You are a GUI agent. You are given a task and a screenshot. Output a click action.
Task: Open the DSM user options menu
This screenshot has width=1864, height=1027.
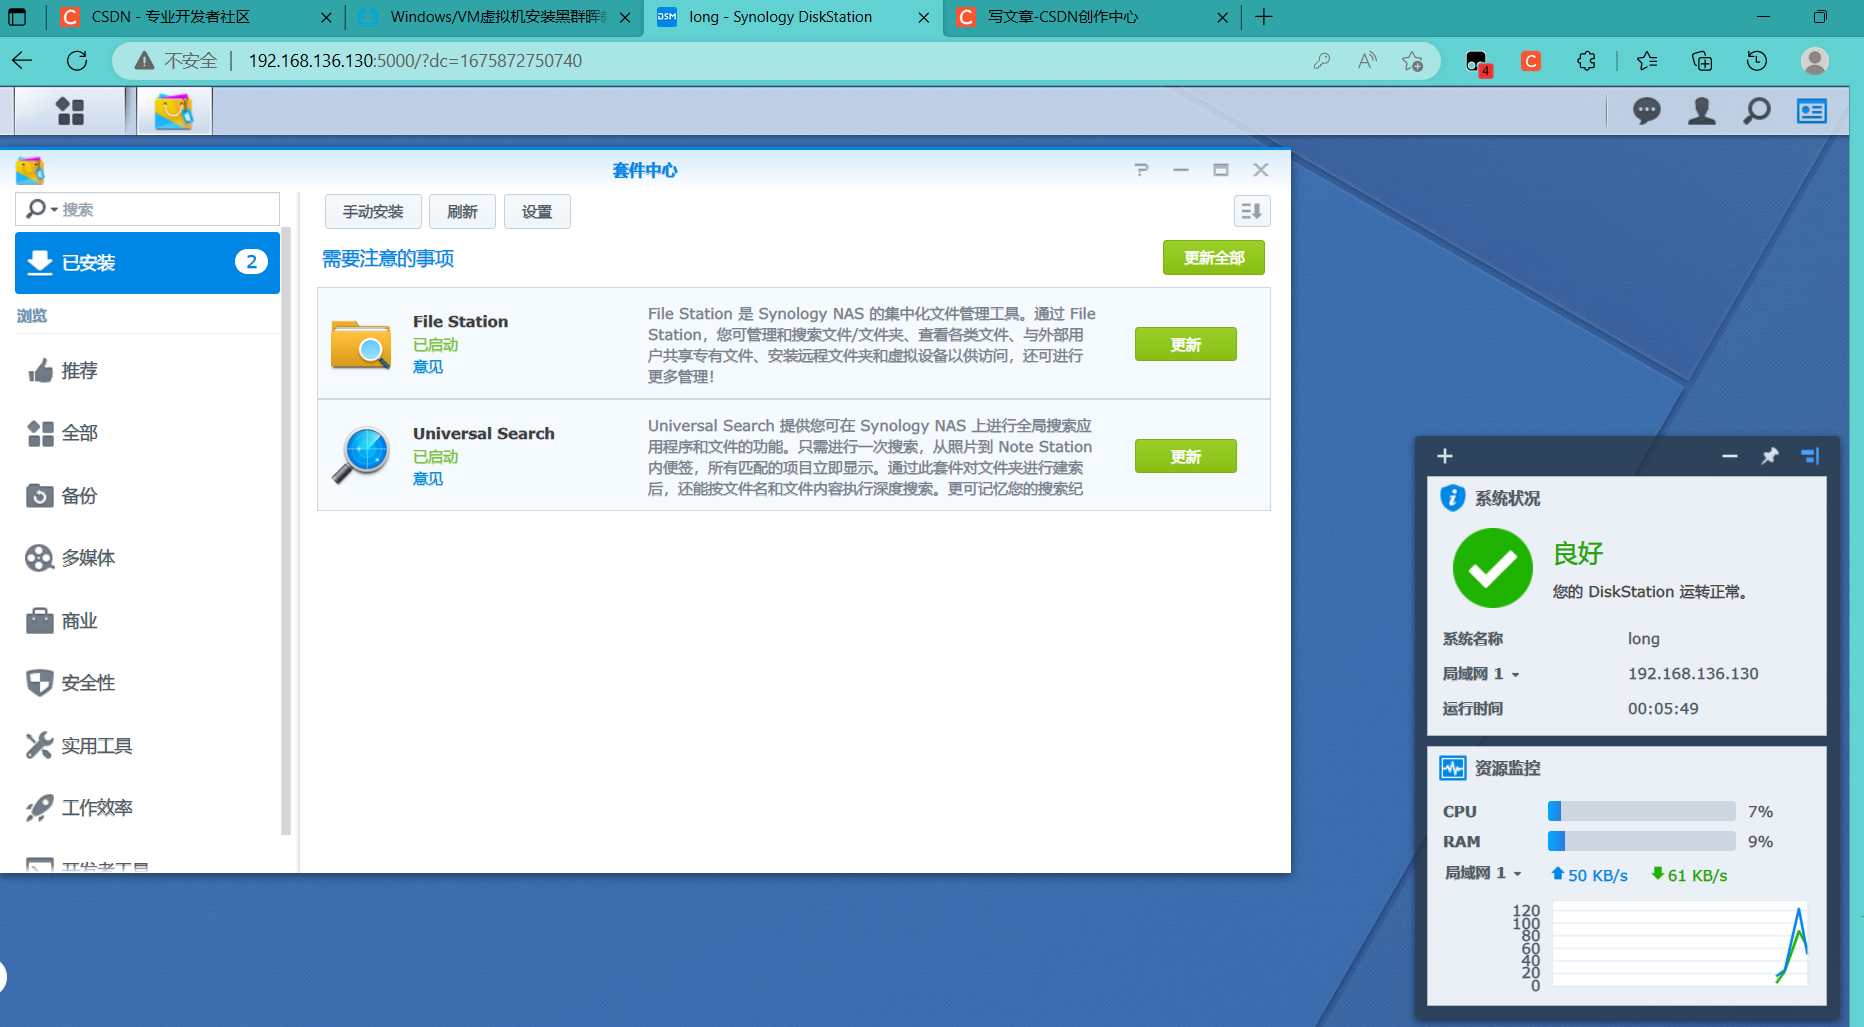point(1701,111)
